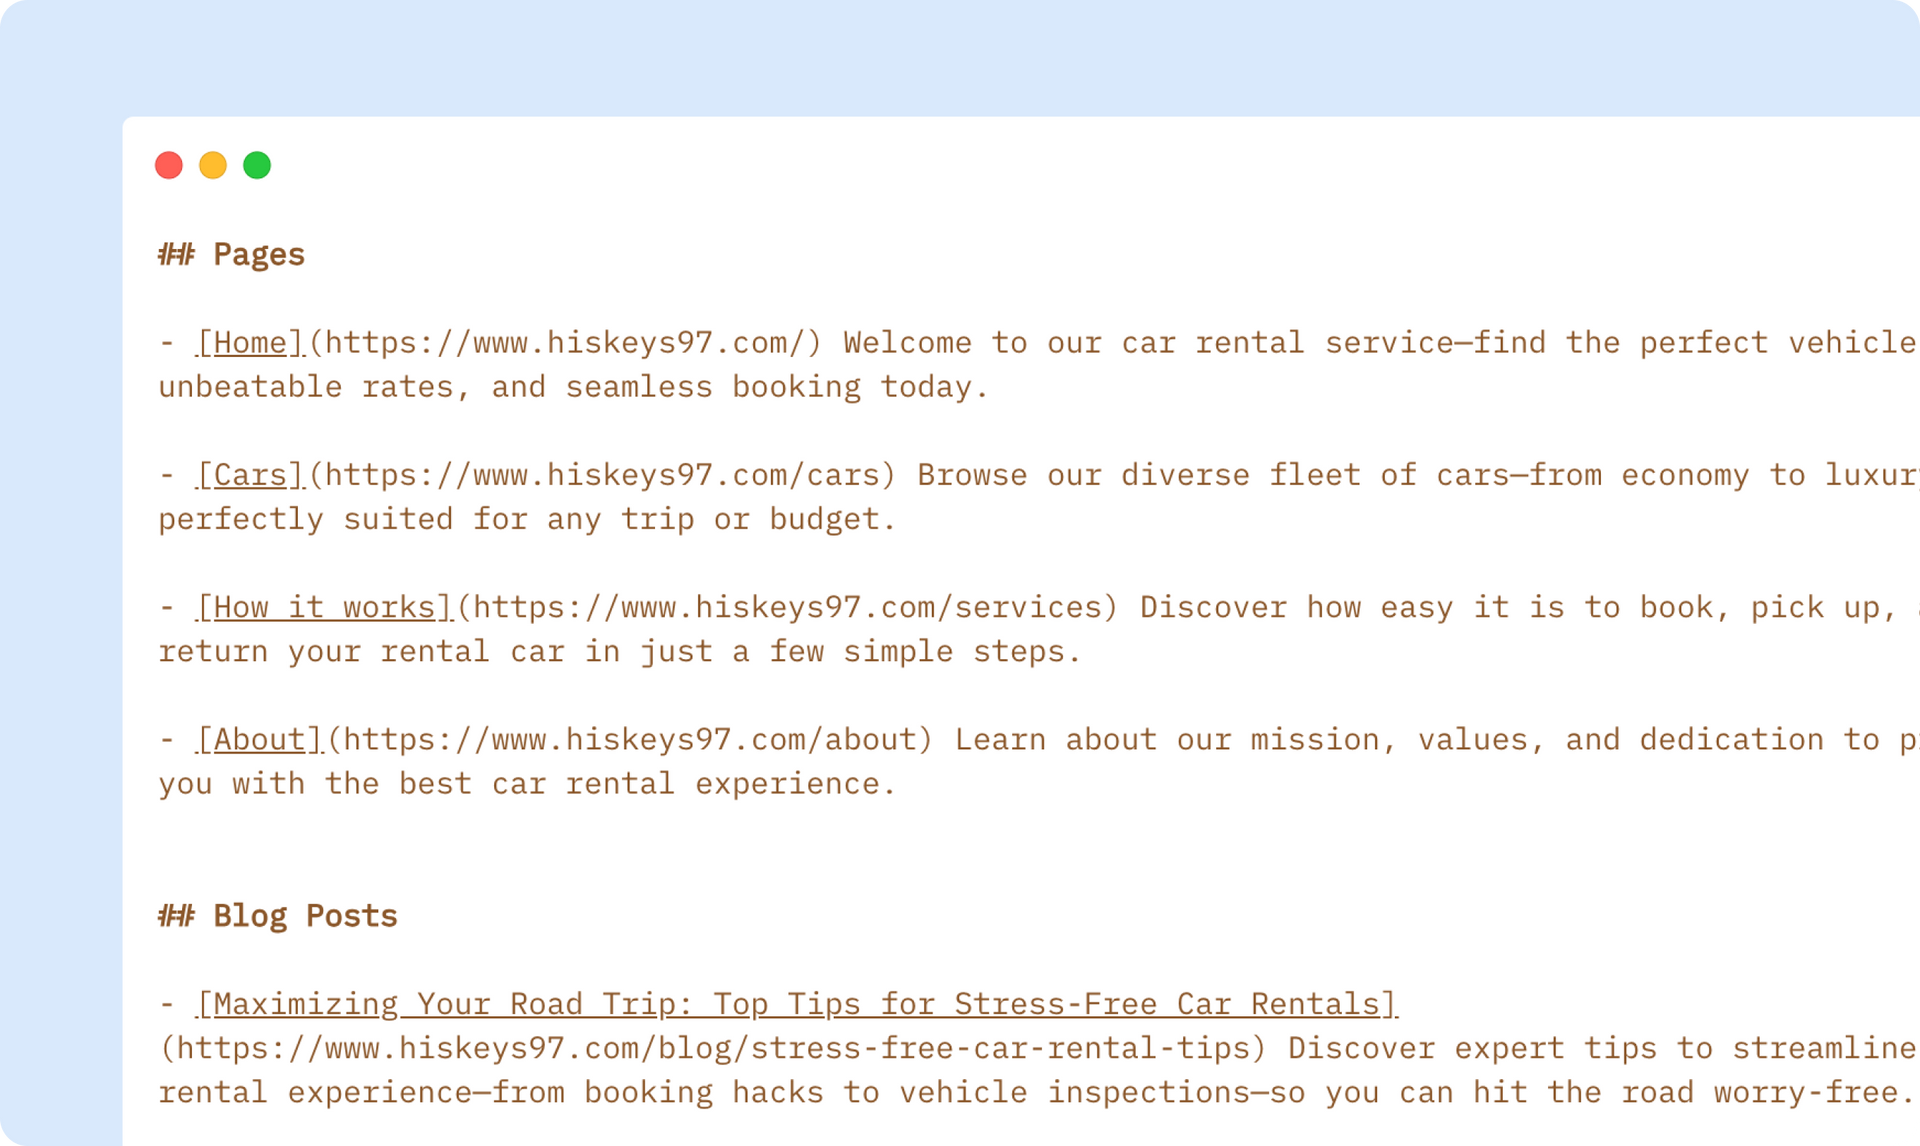Click the hiskeys97.com/about URL text
Image resolution: width=1920 pixels, height=1146 pixels.
pyautogui.click(x=630, y=739)
